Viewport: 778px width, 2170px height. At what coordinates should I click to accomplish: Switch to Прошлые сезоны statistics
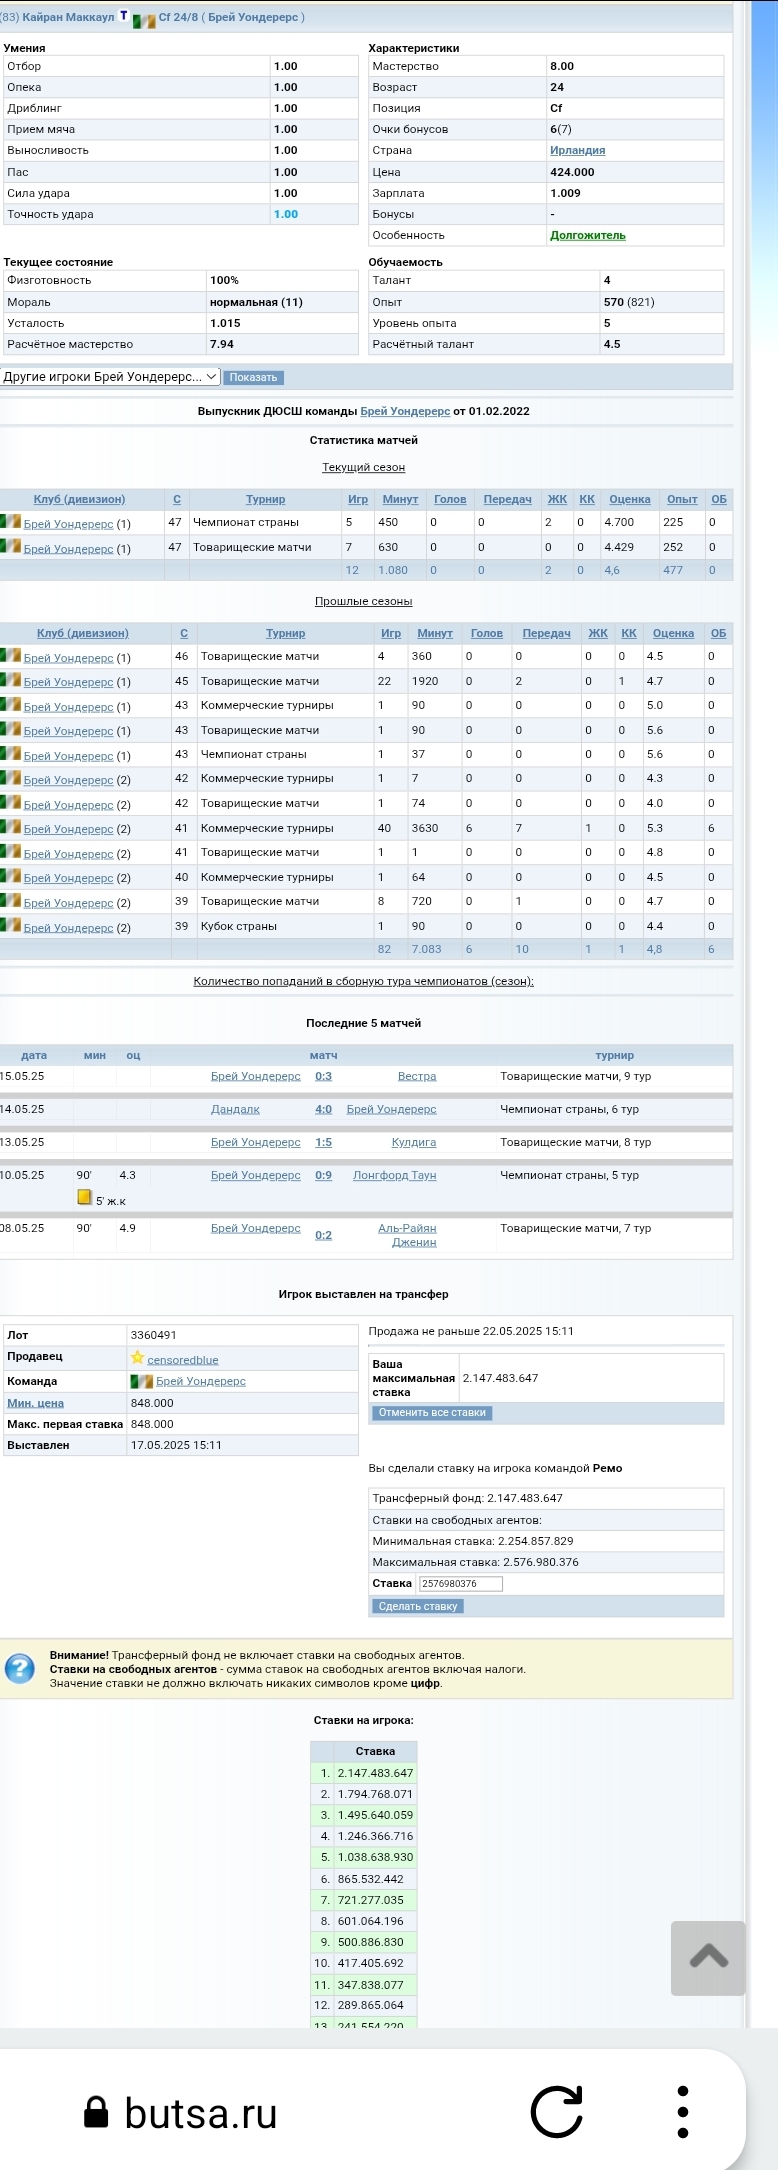click(x=363, y=601)
